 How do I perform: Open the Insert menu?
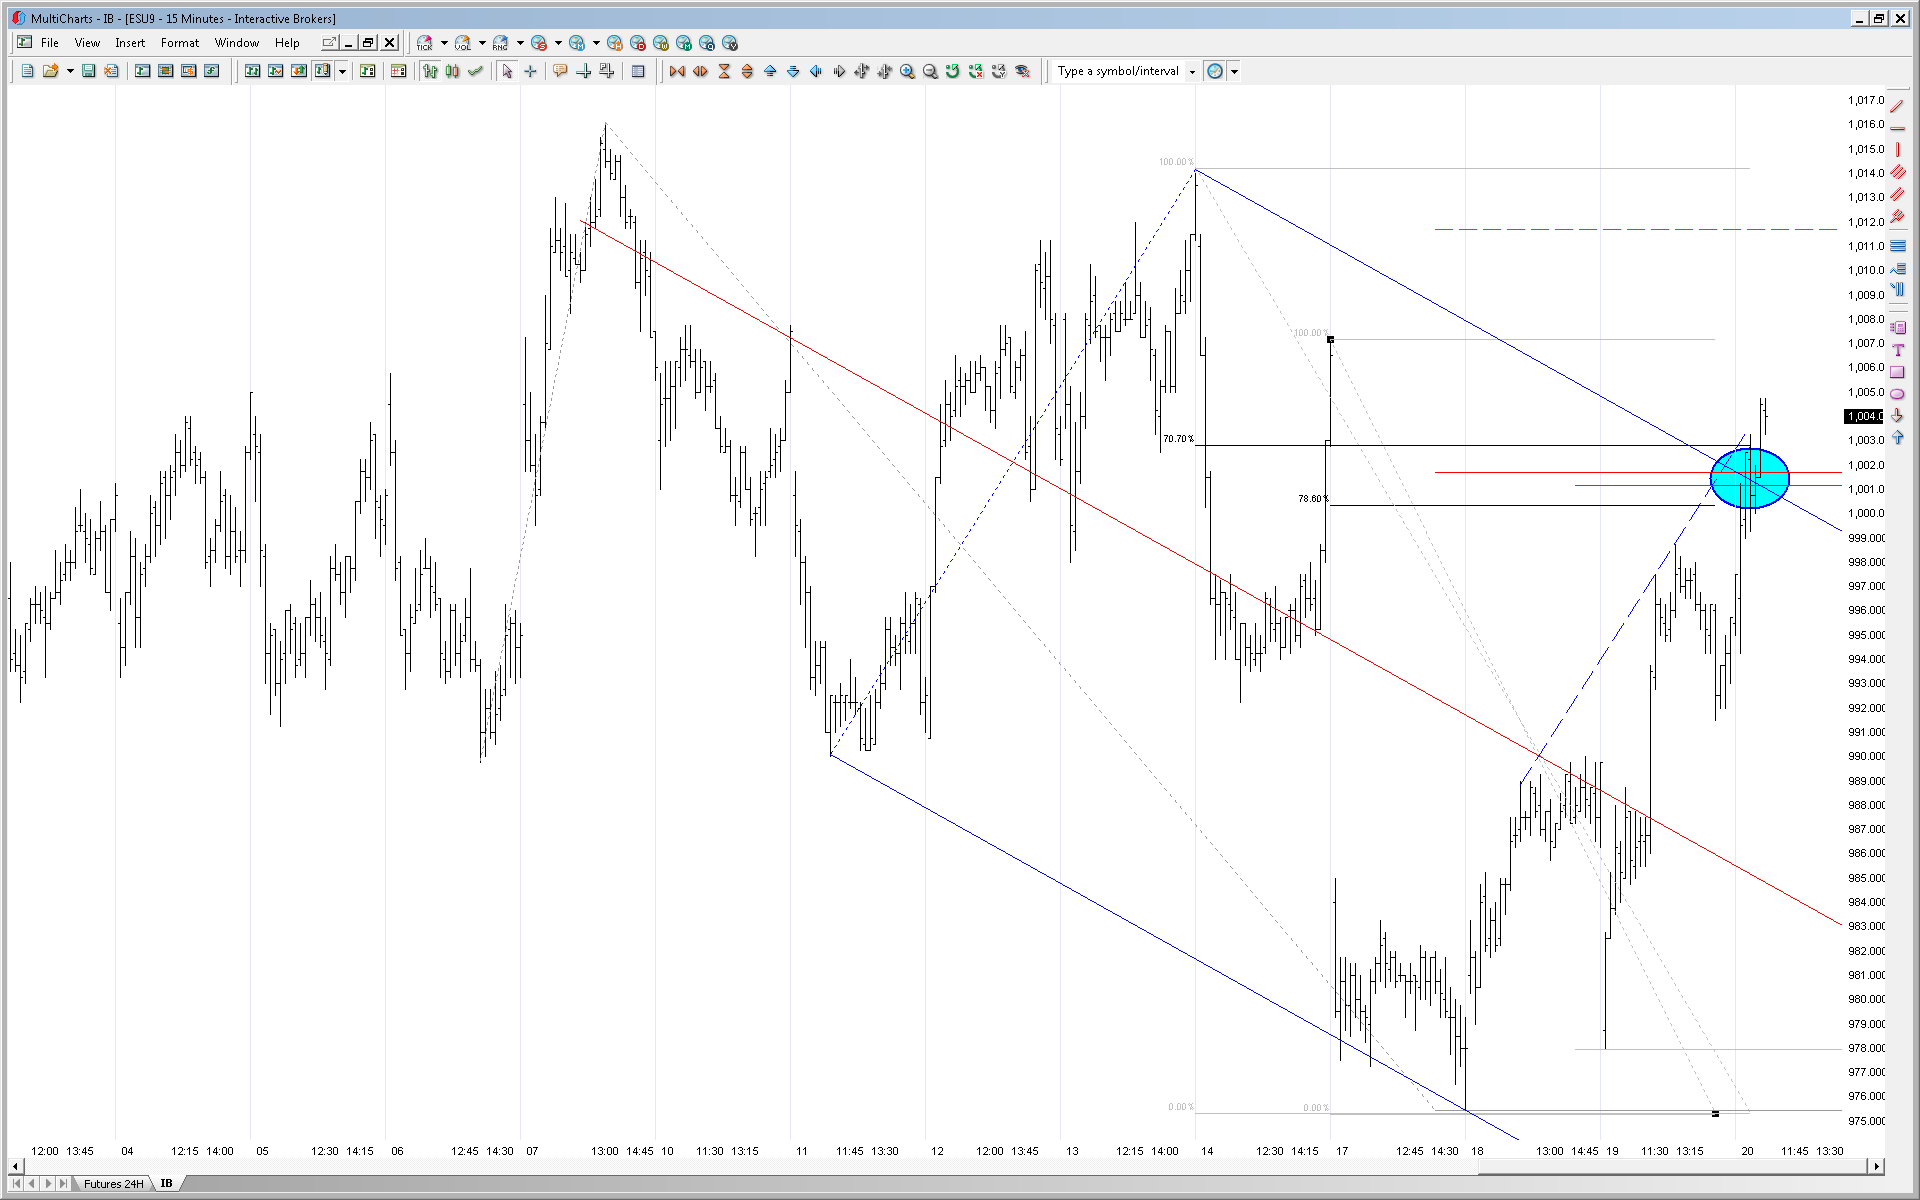pos(130,43)
